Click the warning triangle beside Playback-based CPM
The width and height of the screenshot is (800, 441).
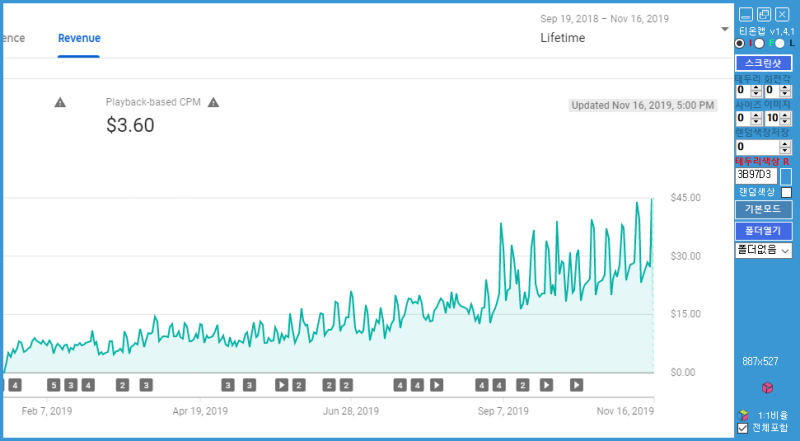(x=213, y=103)
